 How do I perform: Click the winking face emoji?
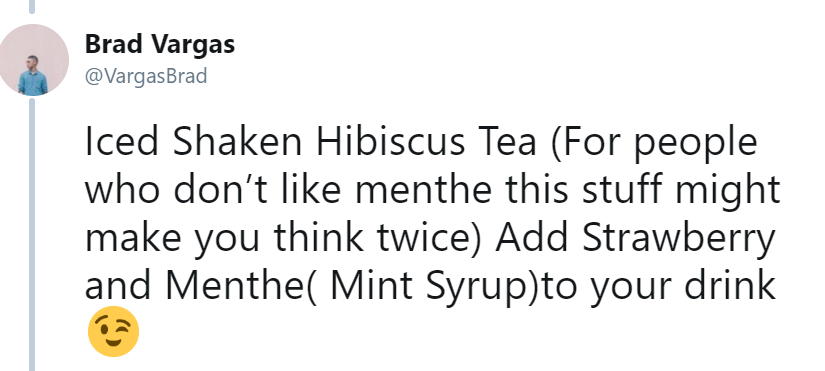(x=113, y=331)
